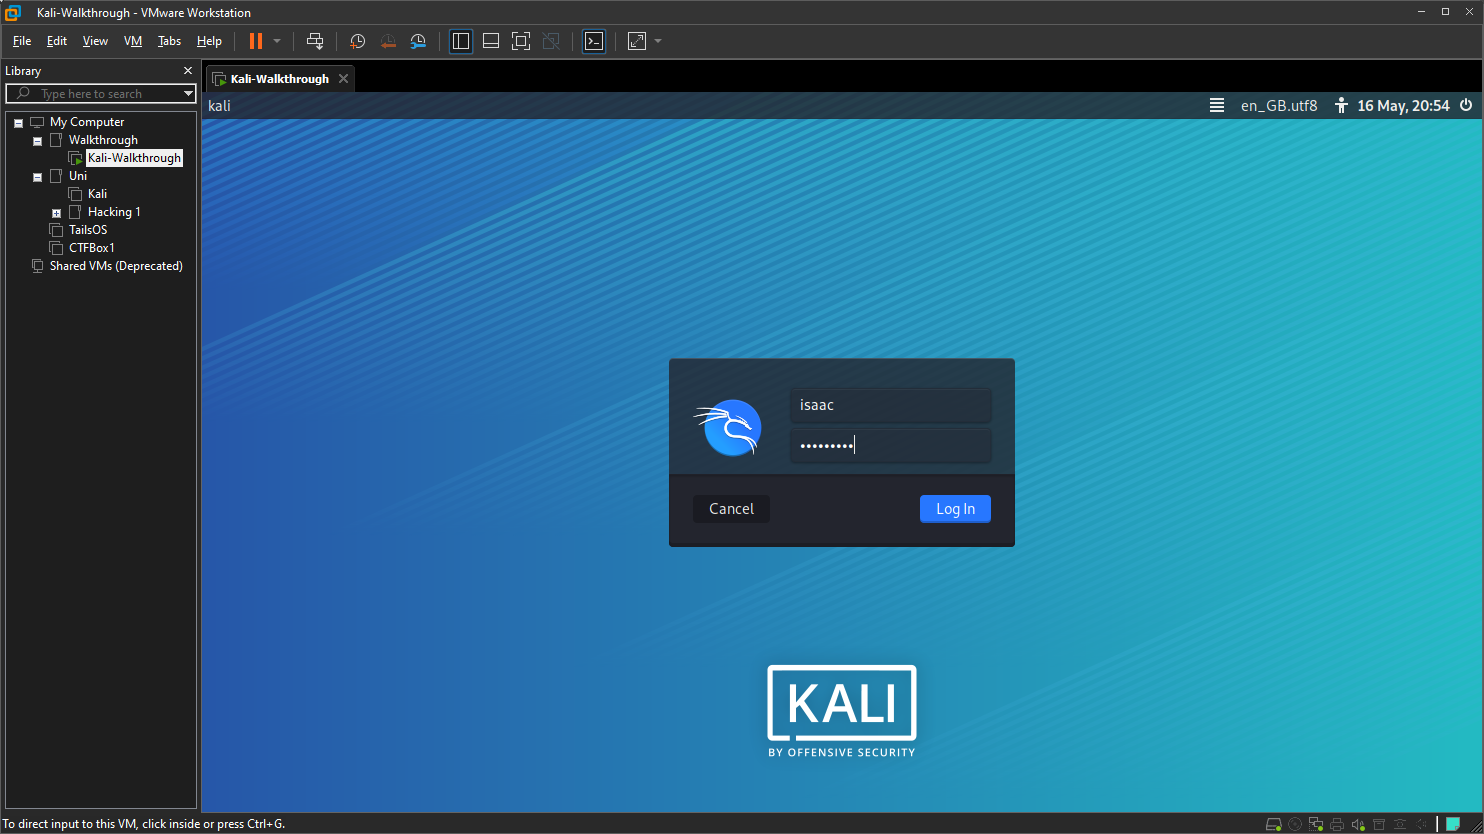Click the stretch guest display icon
Image resolution: width=1484 pixels, height=834 pixels.
pyautogui.click(x=637, y=41)
